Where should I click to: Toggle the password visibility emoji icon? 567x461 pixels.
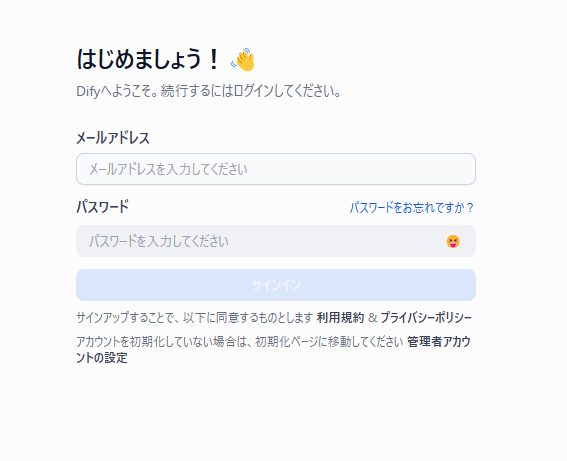[453, 241]
